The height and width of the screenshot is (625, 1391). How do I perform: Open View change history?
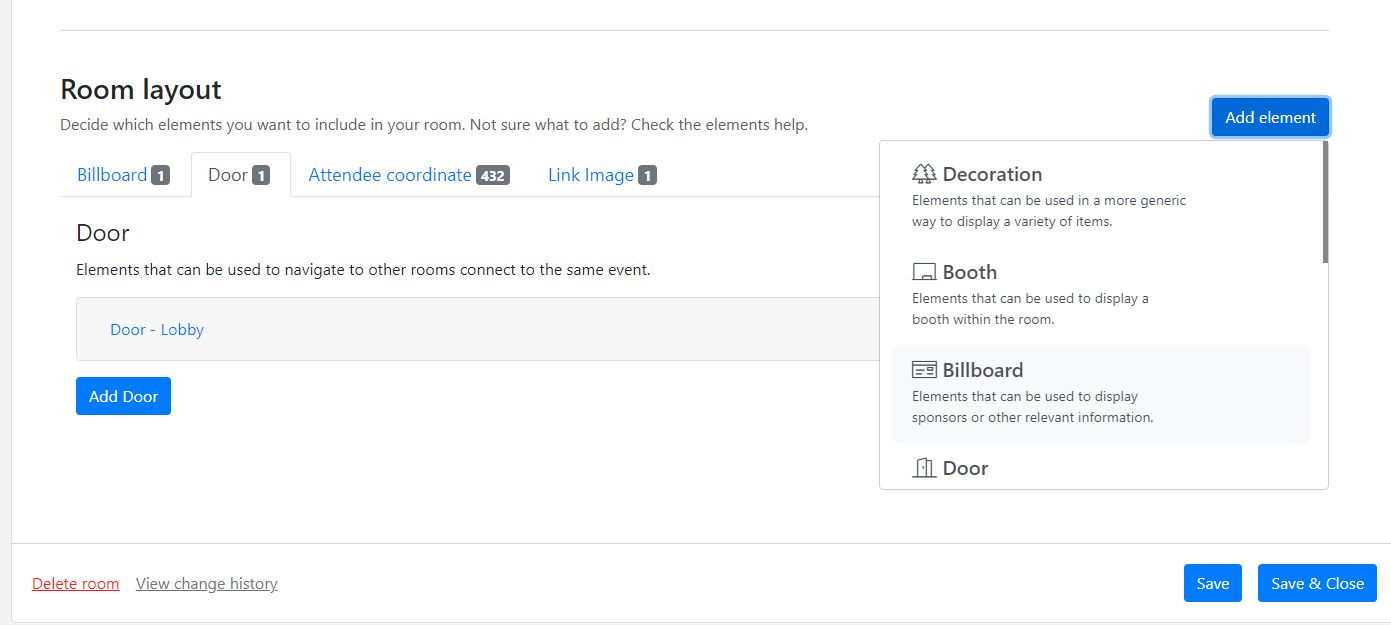click(x=207, y=583)
